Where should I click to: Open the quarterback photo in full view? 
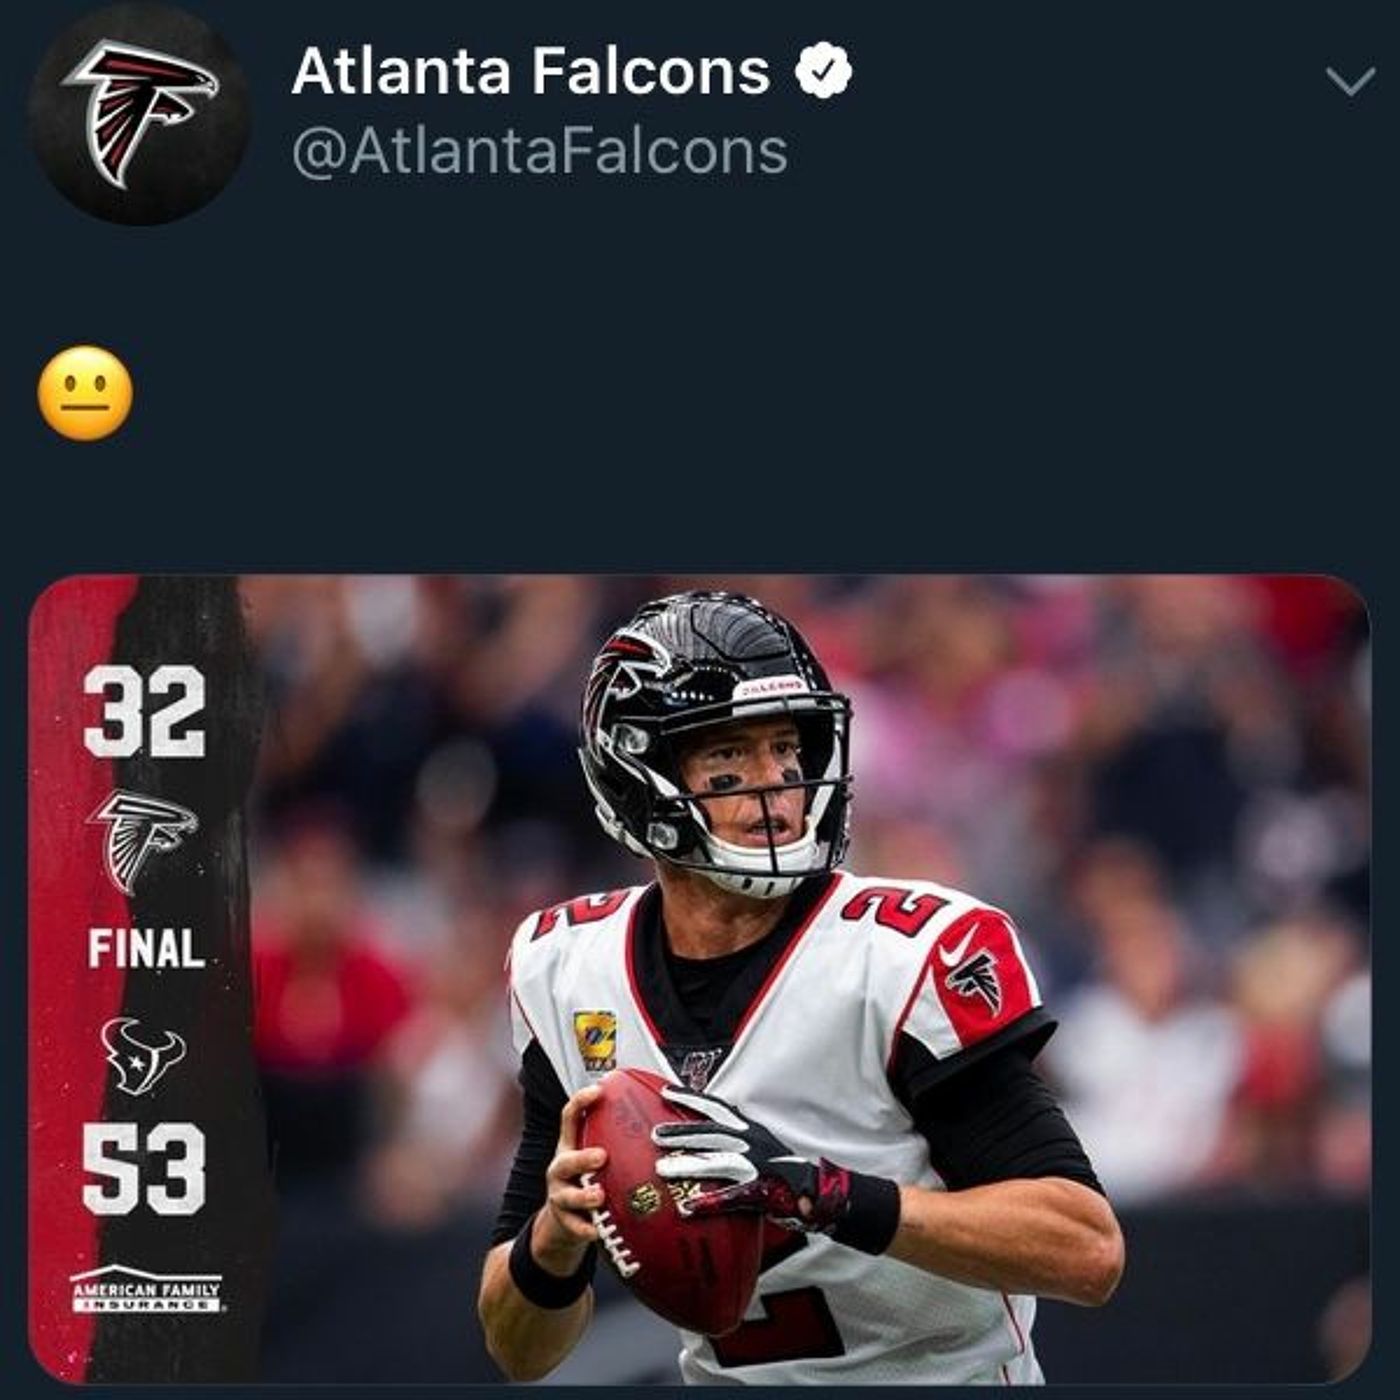click(x=699, y=980)
